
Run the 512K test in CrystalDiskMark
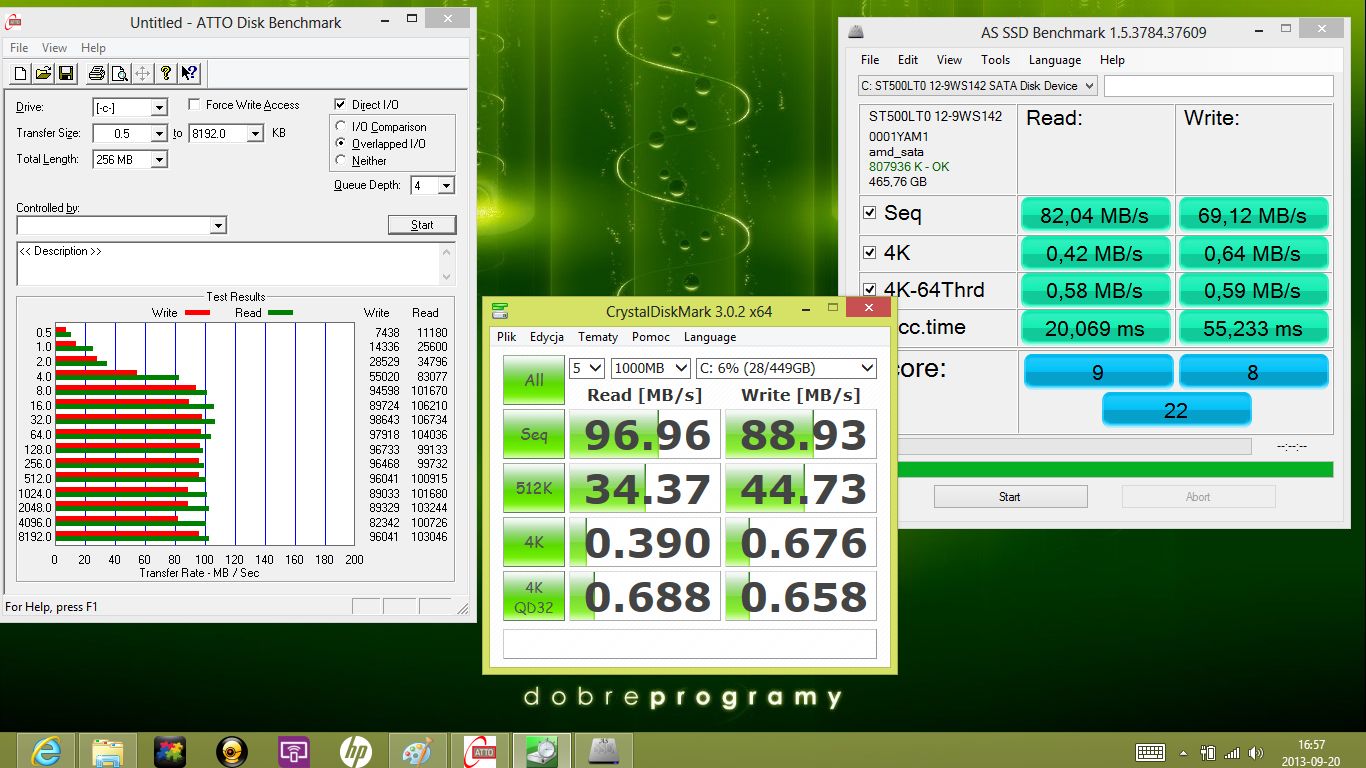(534, 488)
